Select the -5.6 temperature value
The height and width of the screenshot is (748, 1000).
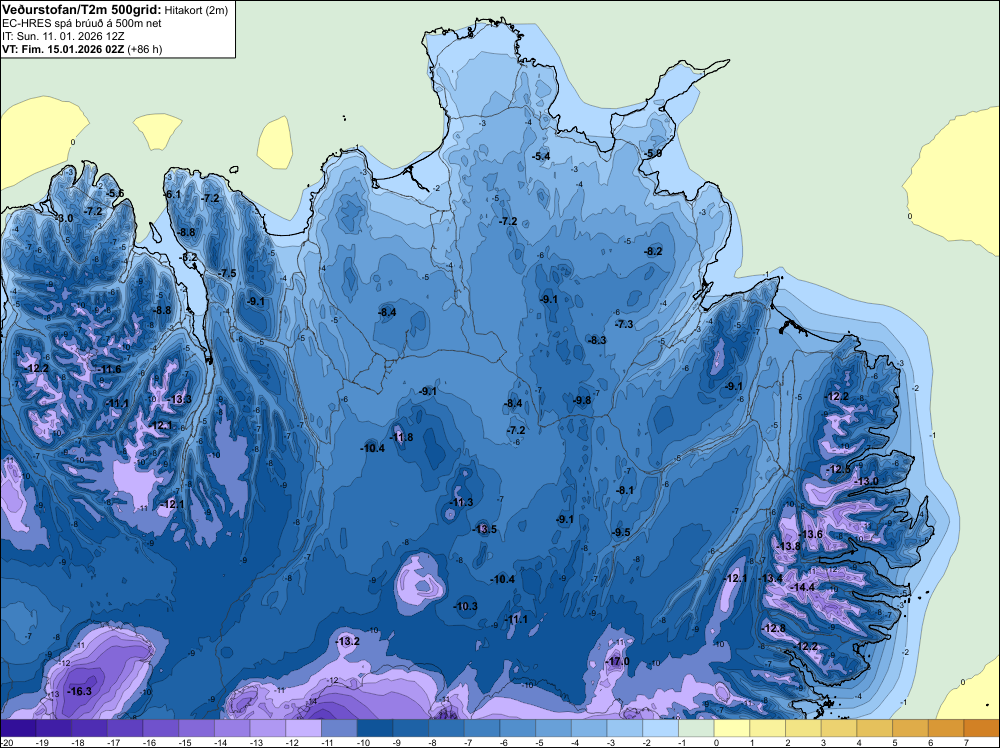(115, 193)
